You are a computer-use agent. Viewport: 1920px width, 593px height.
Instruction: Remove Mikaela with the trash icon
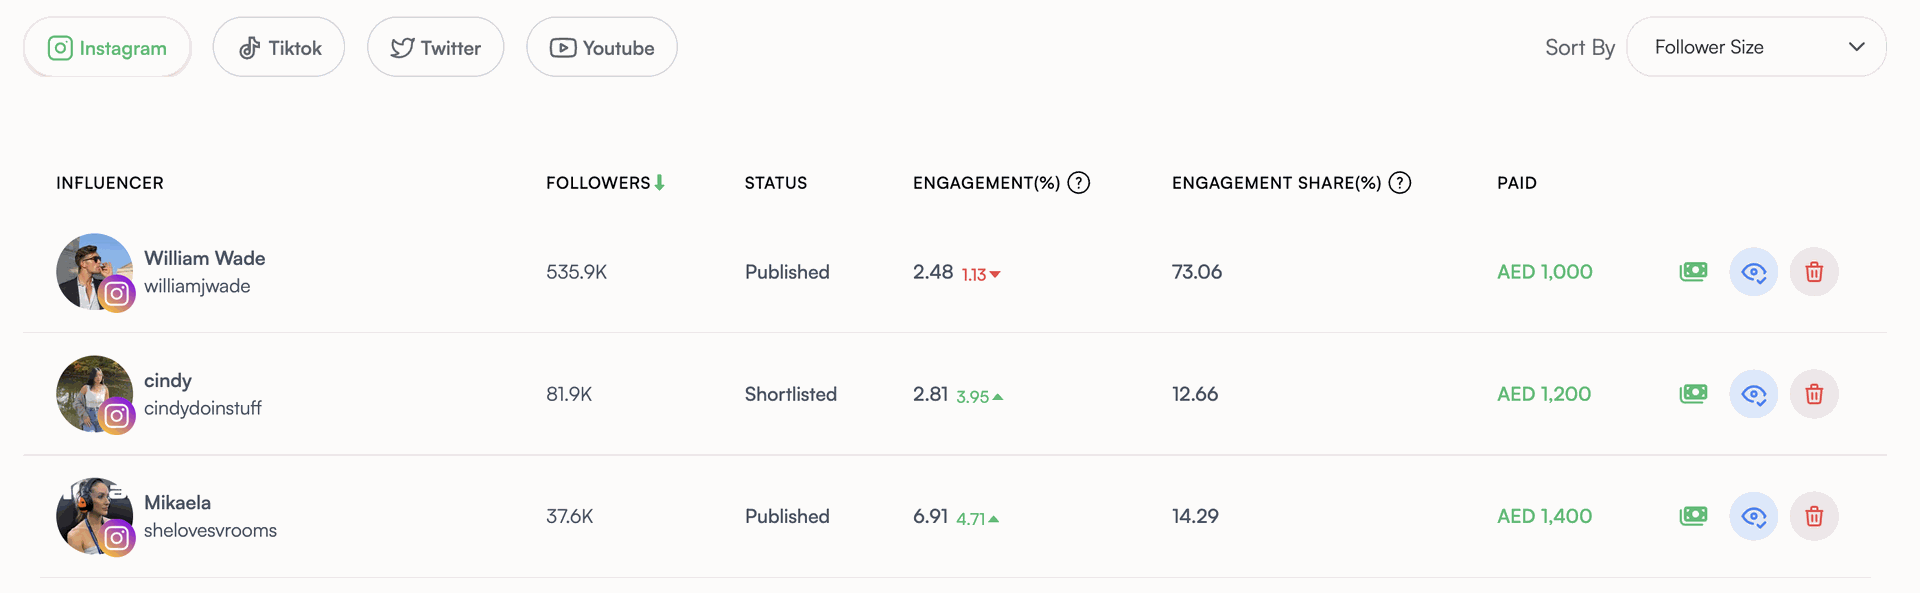tap(1814, 516)
